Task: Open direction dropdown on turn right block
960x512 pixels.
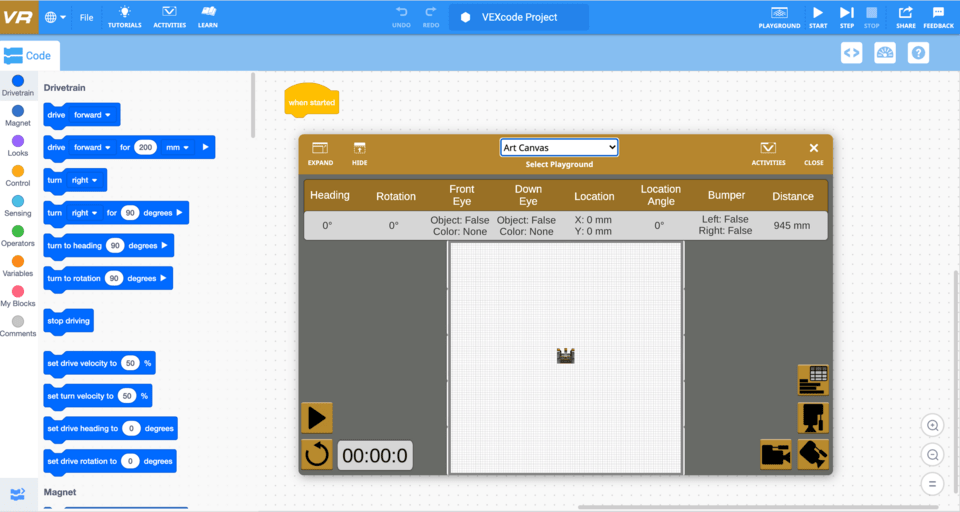Action: (x=84, y=180)
